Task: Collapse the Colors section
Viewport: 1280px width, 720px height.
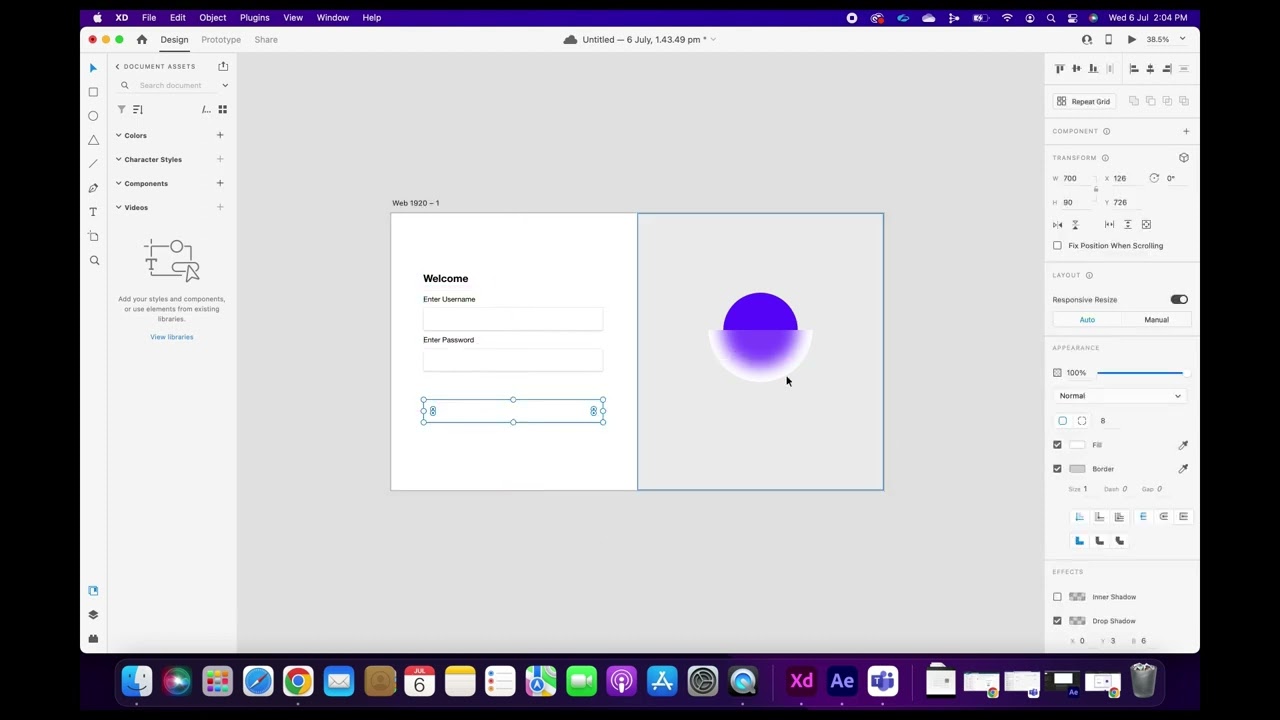Action: point(118,135)
